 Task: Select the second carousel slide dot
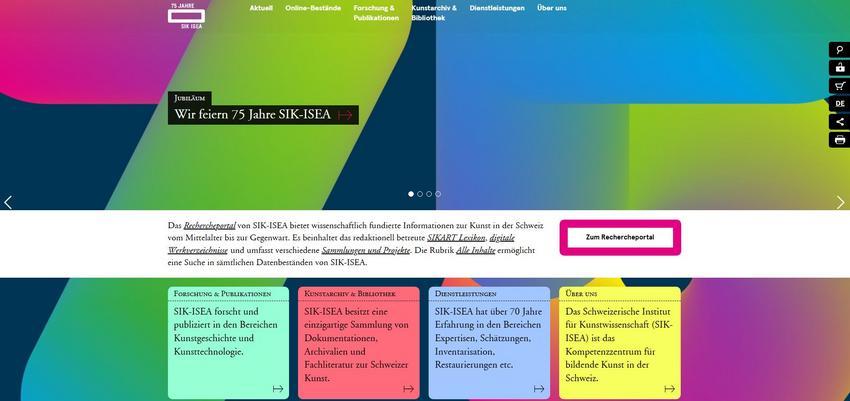click(x=420, y=194)
